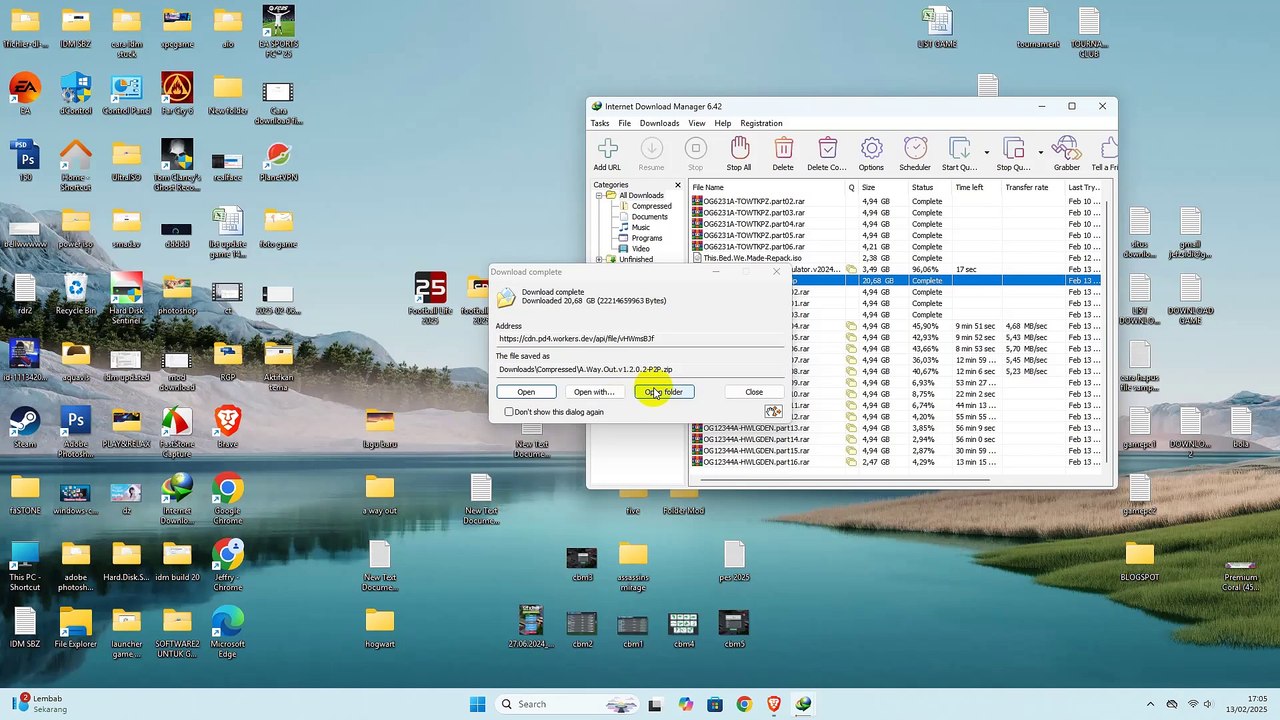Open the Start Queue dropdown arrow
The height and width of the screenshot is (720, 1280).
pyautogui.click(x=986, y=153)
